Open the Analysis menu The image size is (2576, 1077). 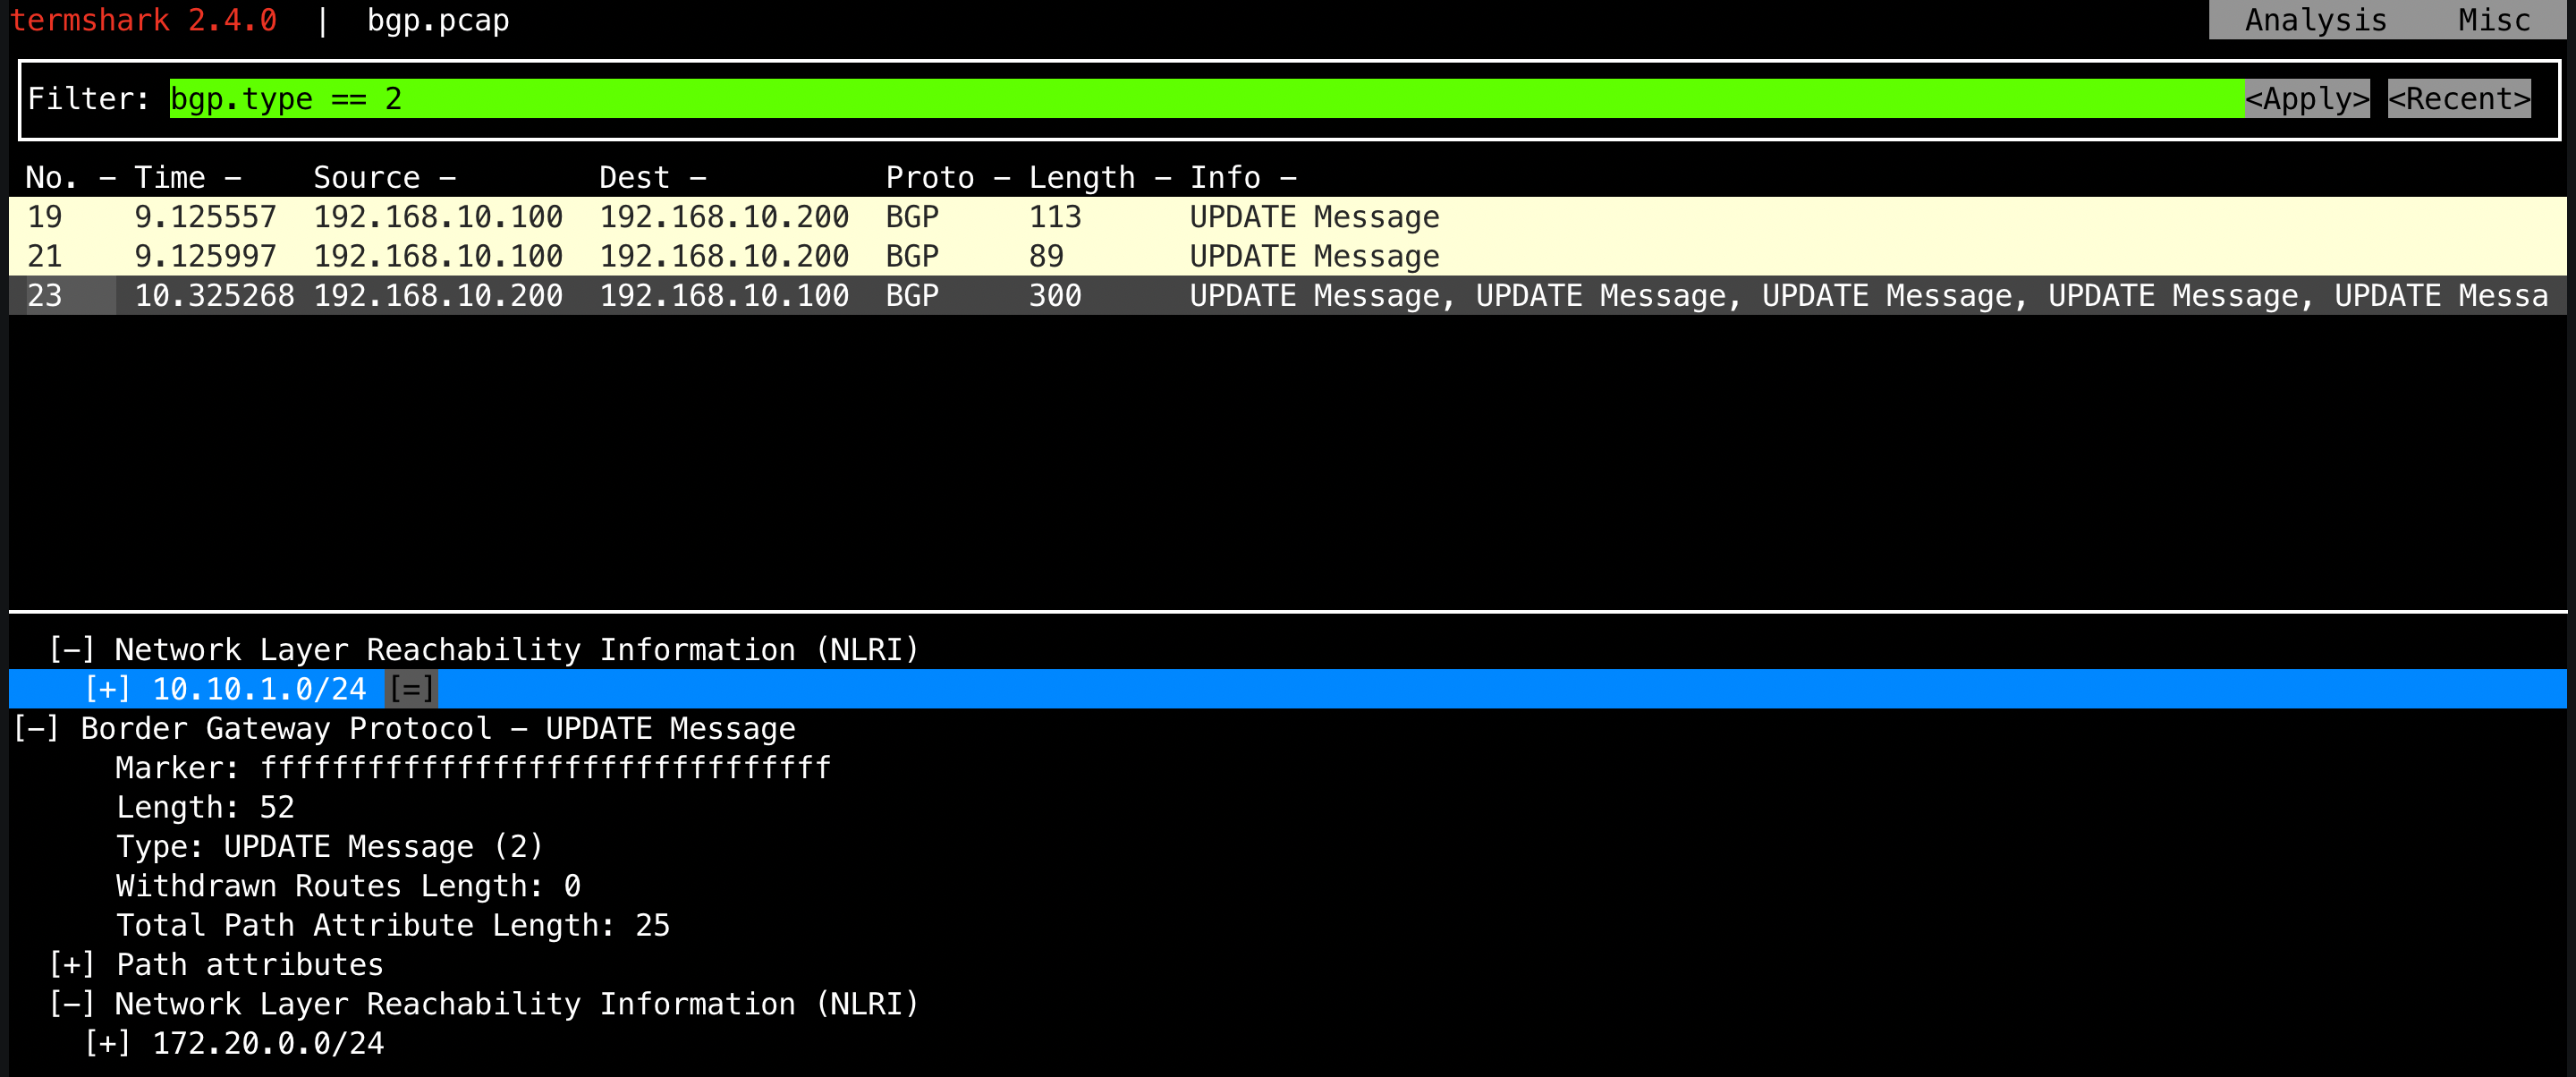tap(2314, 20)
